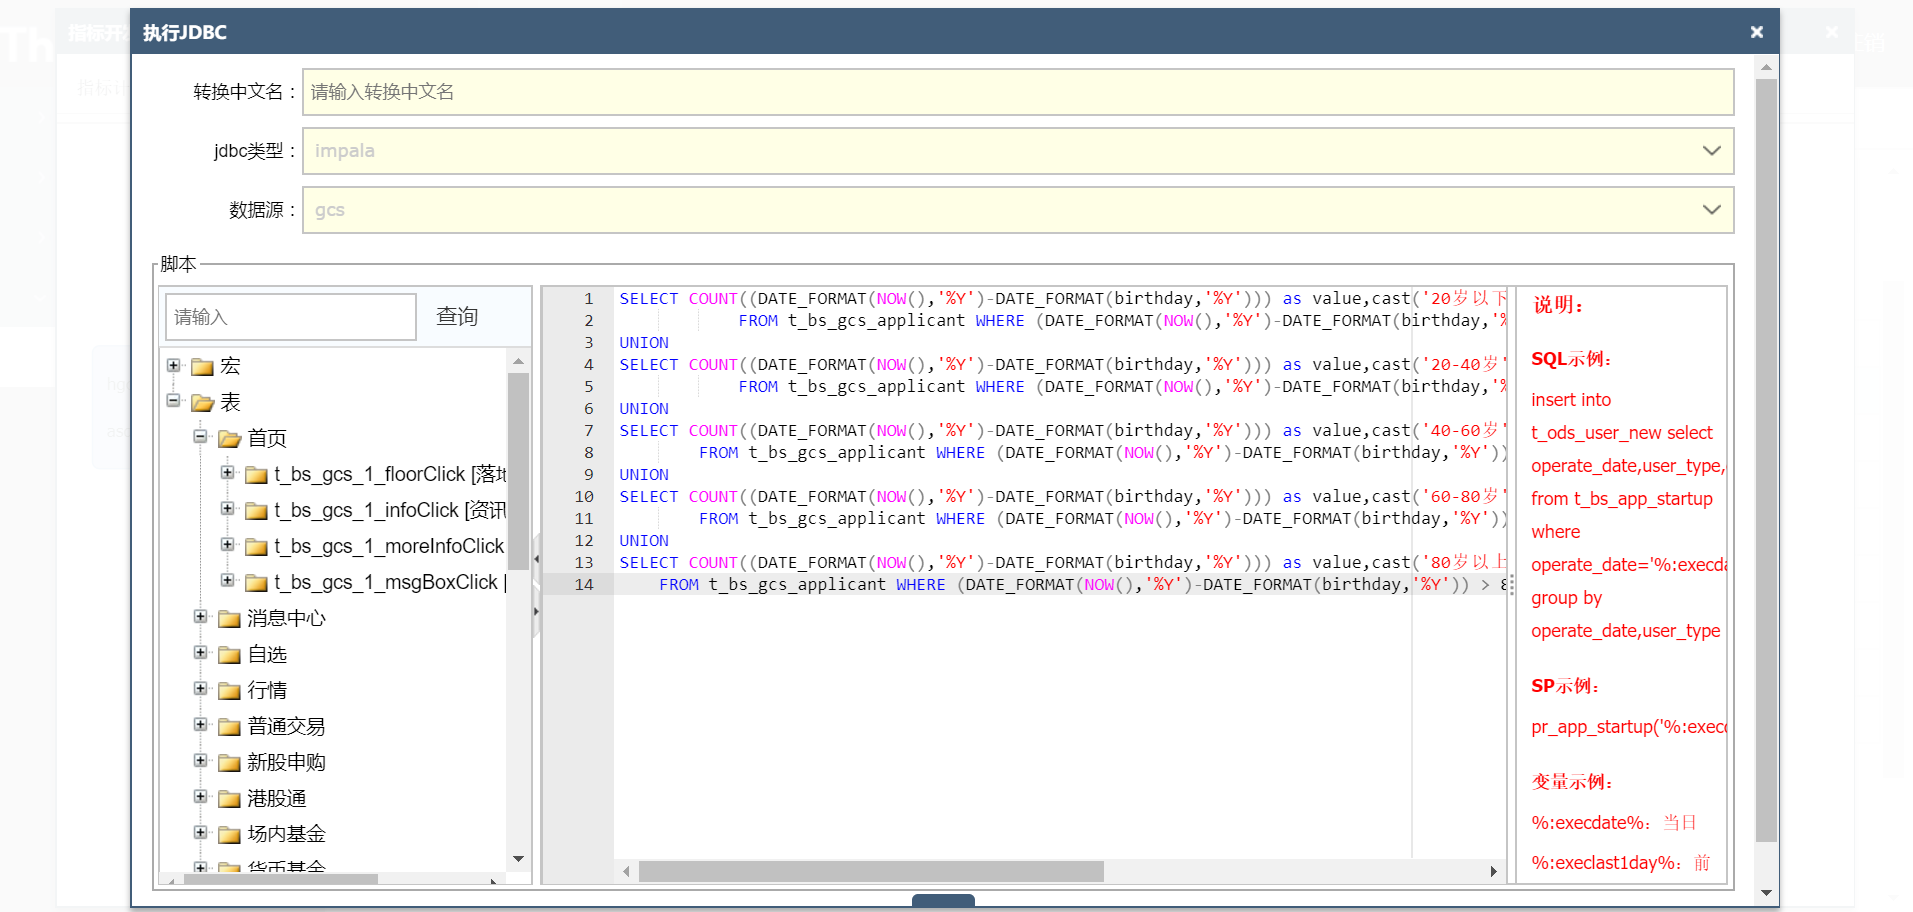Click the 行情 folder icon
Image resolution: width=1913 pixels, height=912 pixels.
click(x=230, y=691)
